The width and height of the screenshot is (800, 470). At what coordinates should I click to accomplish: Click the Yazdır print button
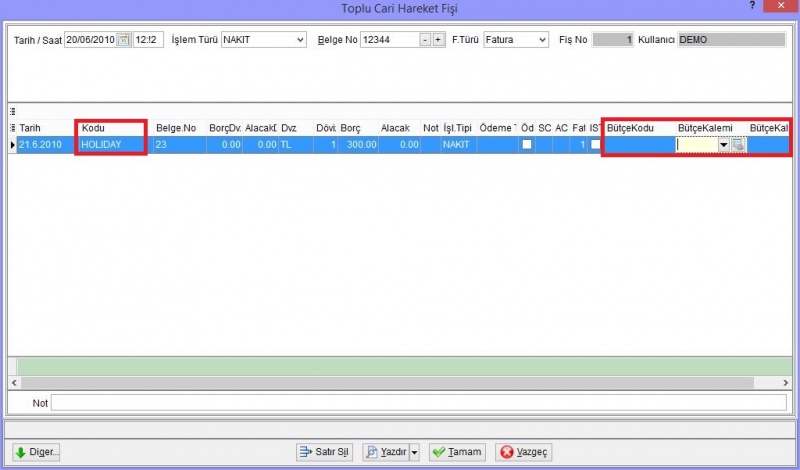(386, 452)
